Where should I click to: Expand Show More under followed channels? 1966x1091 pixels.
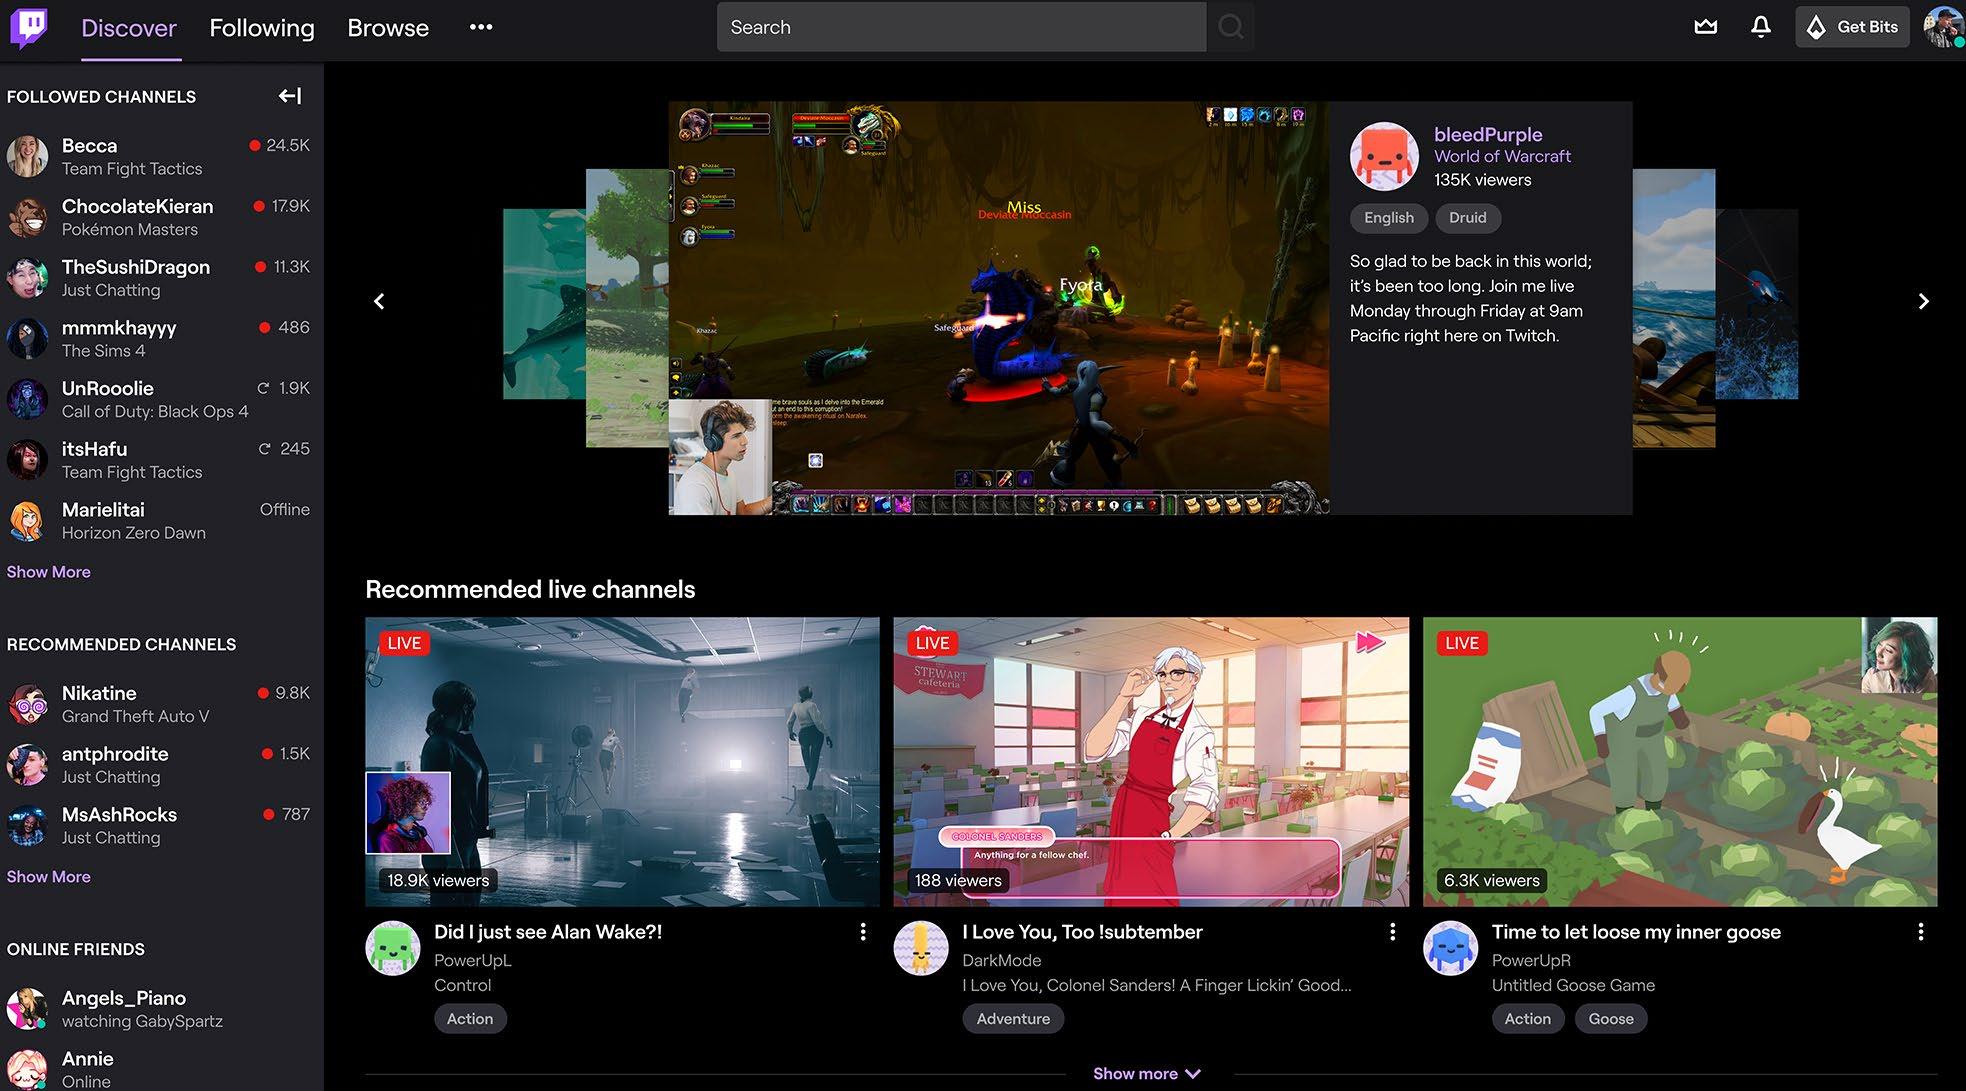coord(49,572)
